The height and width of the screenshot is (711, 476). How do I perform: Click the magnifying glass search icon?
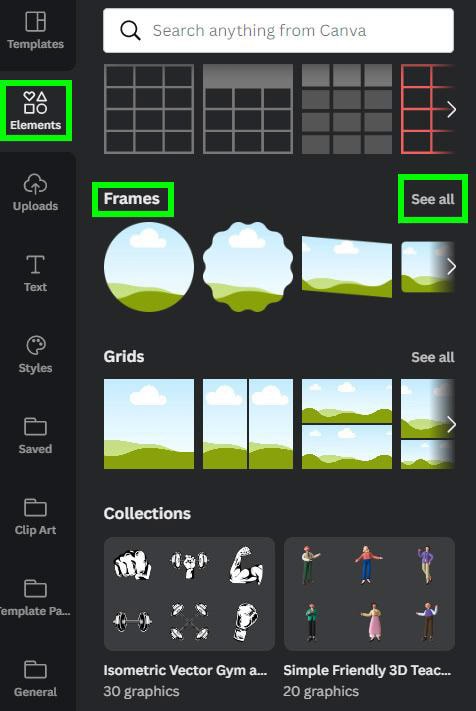[130, 31]
